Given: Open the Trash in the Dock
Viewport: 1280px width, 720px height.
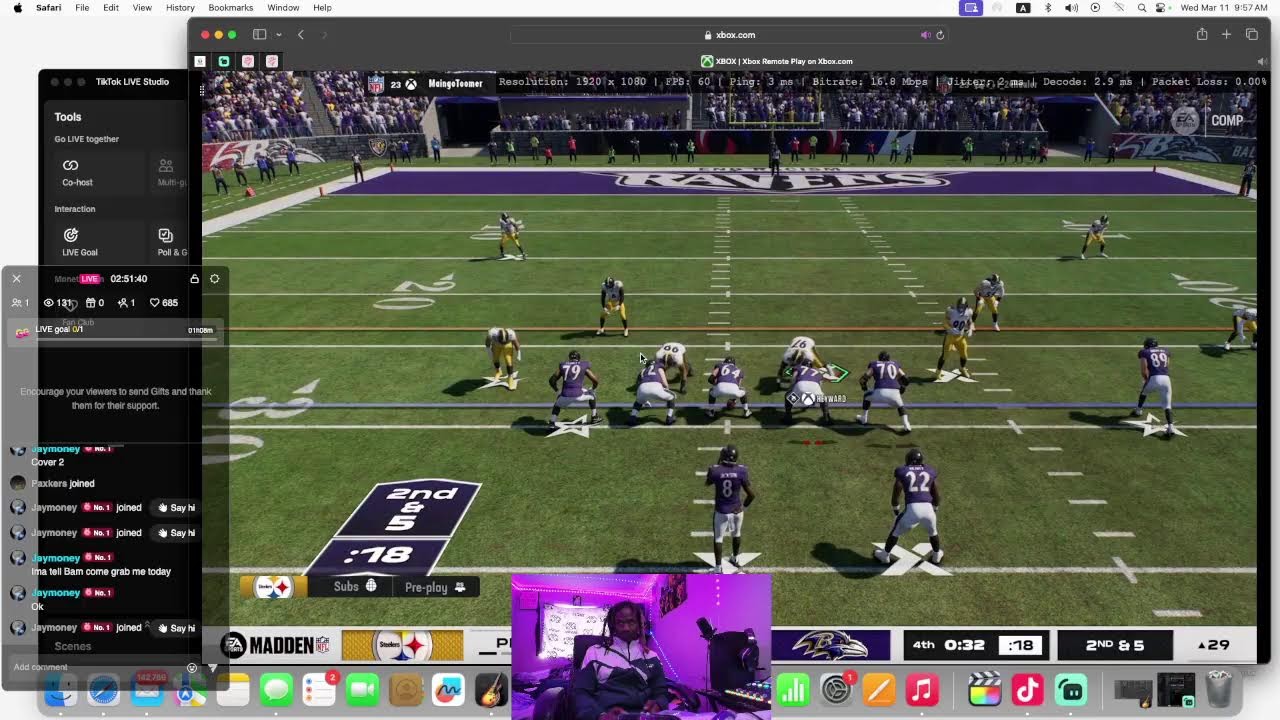Looking at the screenshot, I should 1219,690.
